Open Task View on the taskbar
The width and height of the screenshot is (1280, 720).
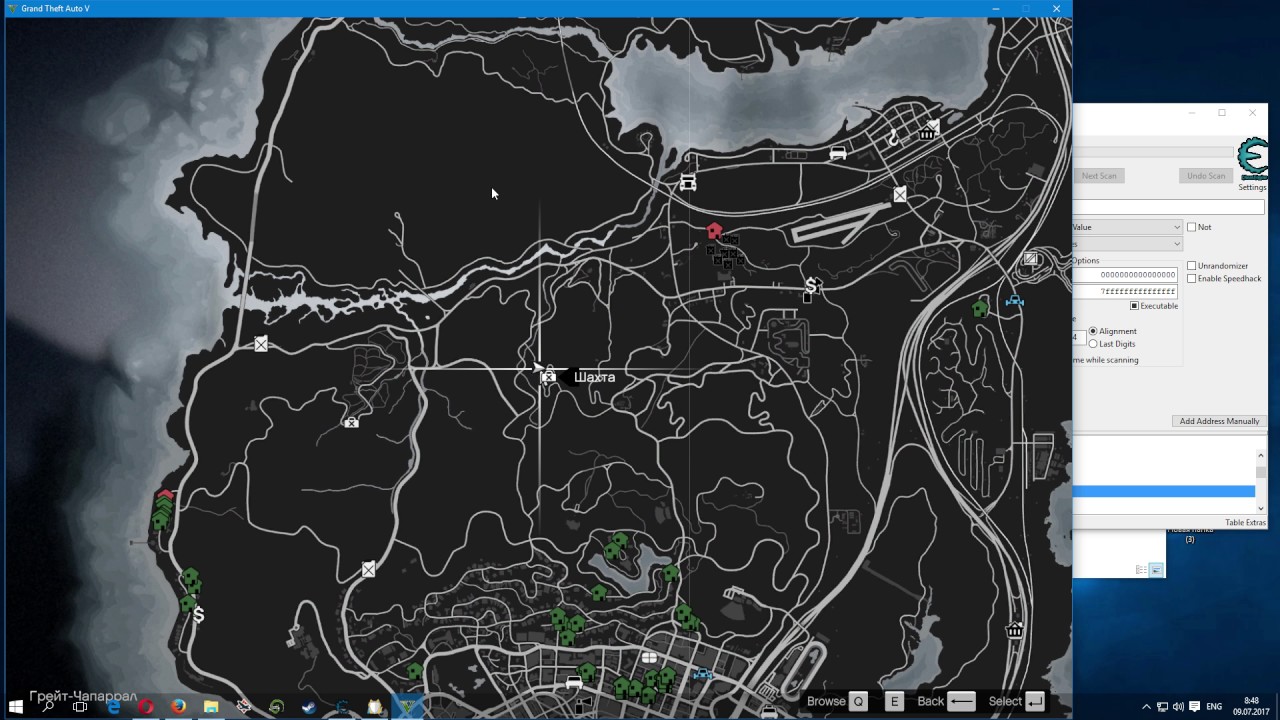tap(80, 707)
